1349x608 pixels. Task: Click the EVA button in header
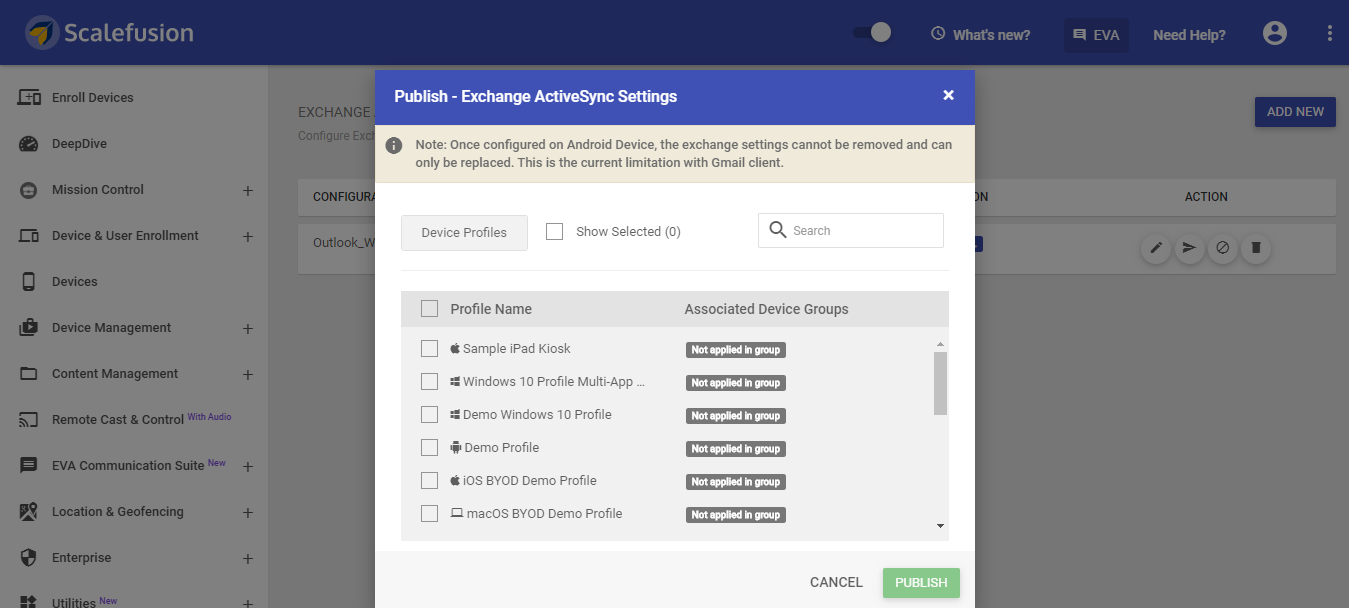[x=1096, y=34]
